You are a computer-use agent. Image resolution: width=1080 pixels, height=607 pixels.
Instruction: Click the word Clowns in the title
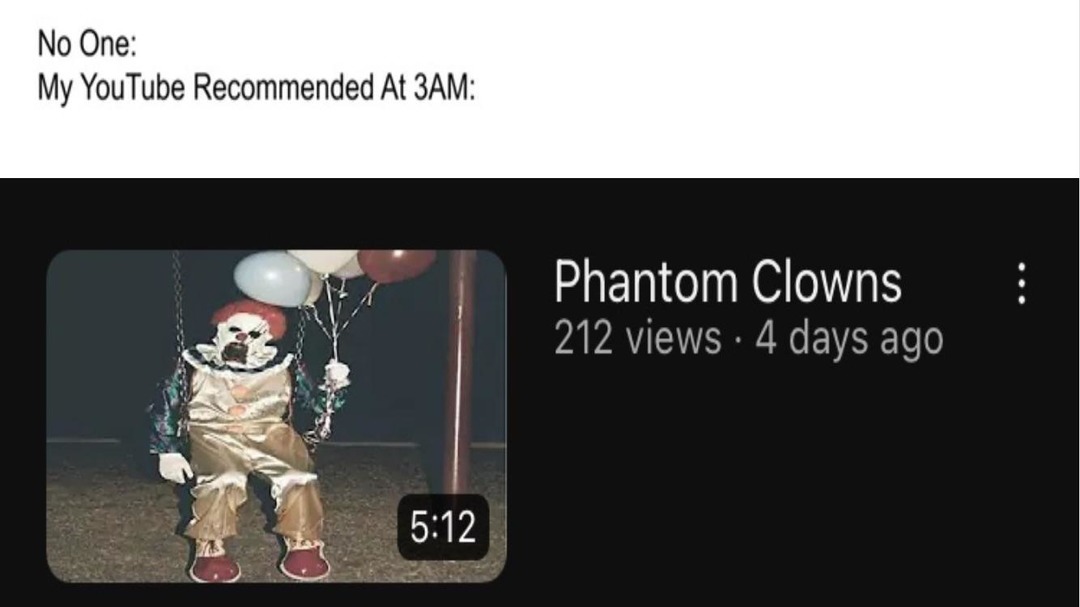pyautogui.click(x=827, y=282)
